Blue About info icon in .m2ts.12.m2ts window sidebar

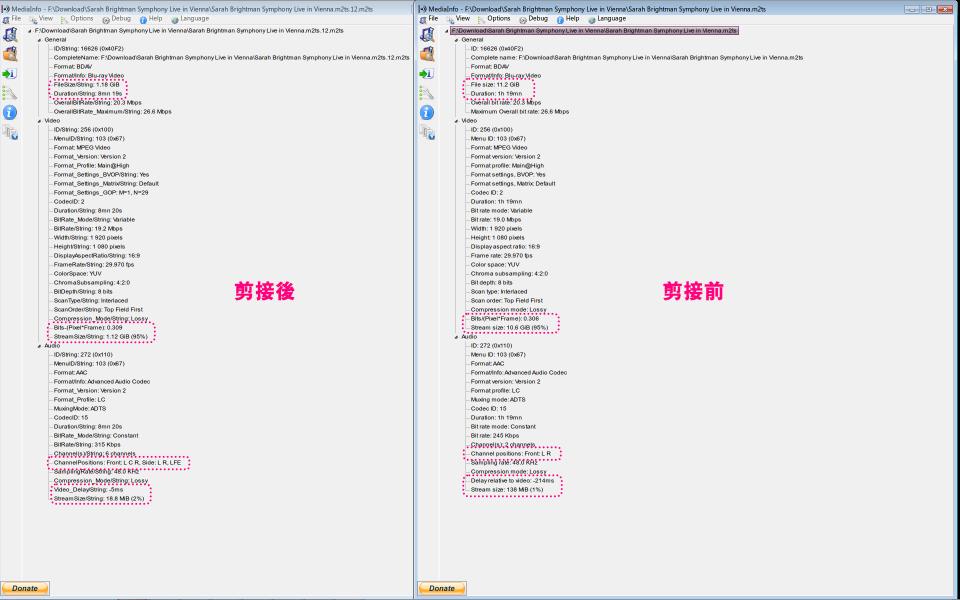click(10, 113)
